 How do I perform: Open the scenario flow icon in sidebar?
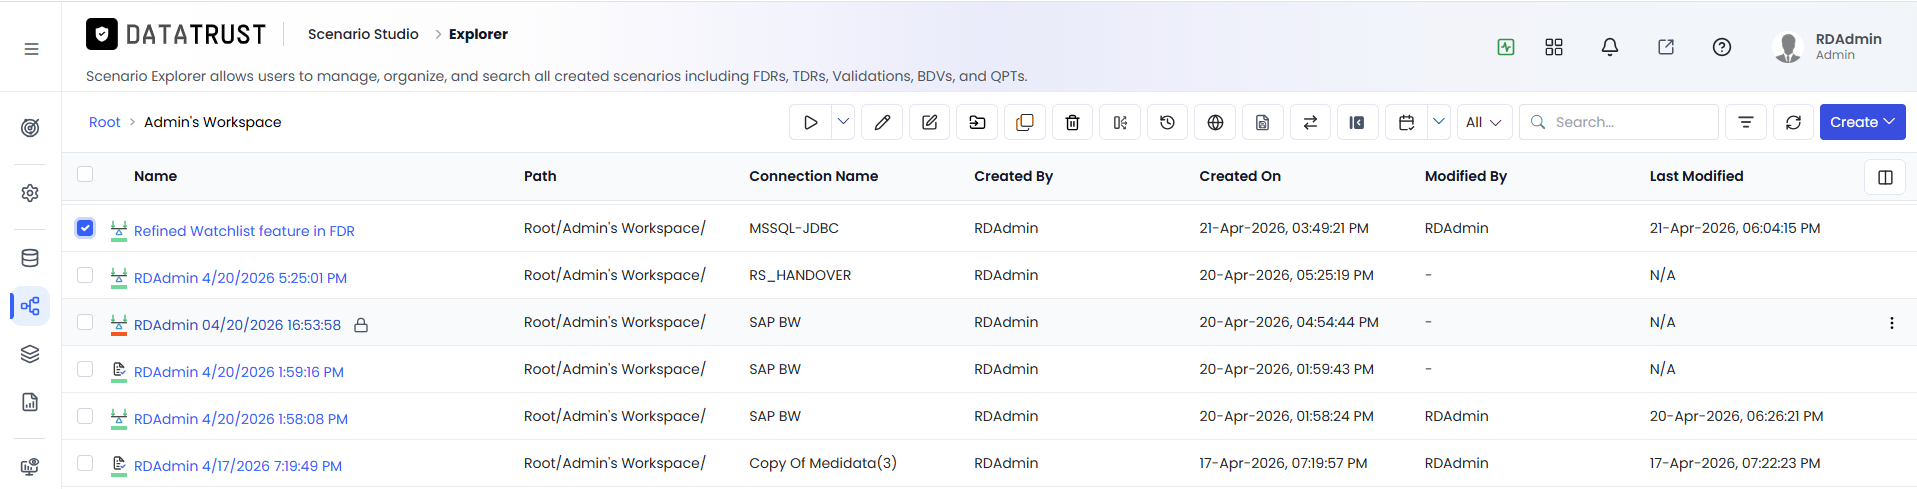click(30, 306)
